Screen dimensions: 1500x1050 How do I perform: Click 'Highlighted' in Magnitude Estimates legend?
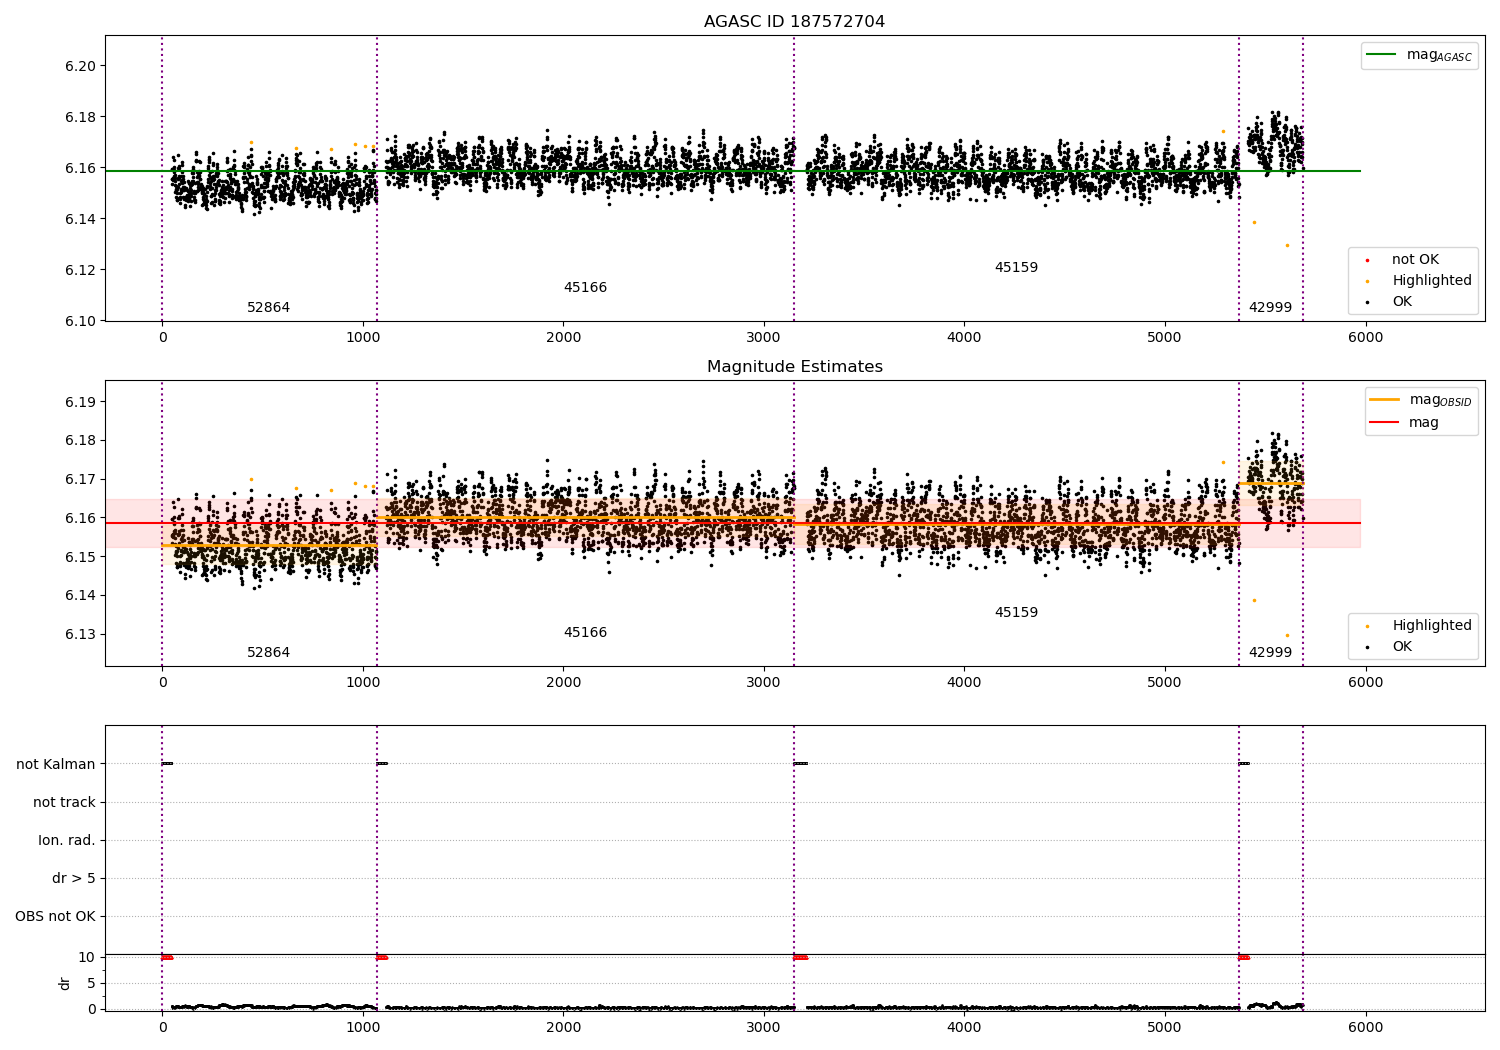(x=1431, y=626)
